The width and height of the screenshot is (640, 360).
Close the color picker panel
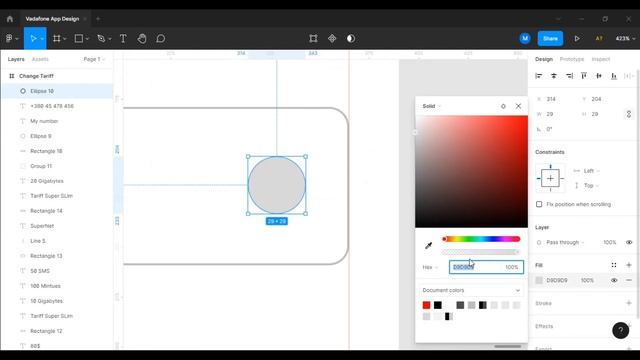point(518,106)
